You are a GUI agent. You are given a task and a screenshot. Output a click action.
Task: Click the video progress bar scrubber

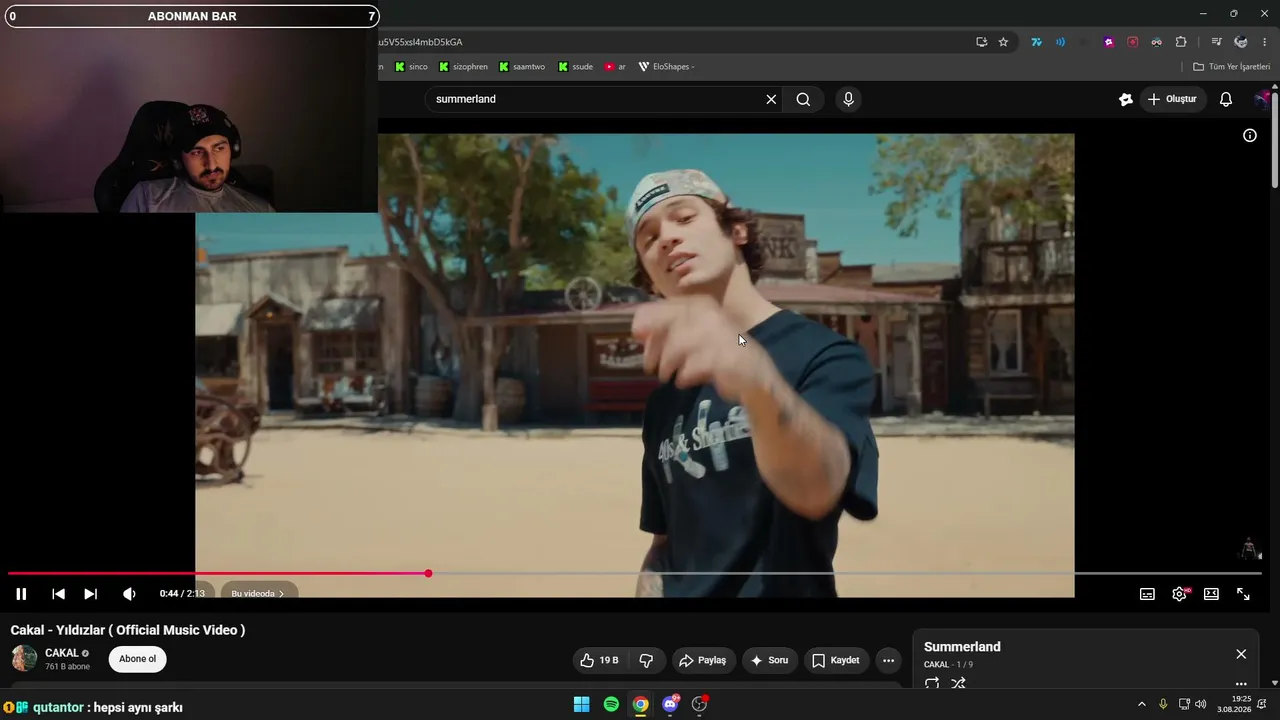click(x=428, y=573)
